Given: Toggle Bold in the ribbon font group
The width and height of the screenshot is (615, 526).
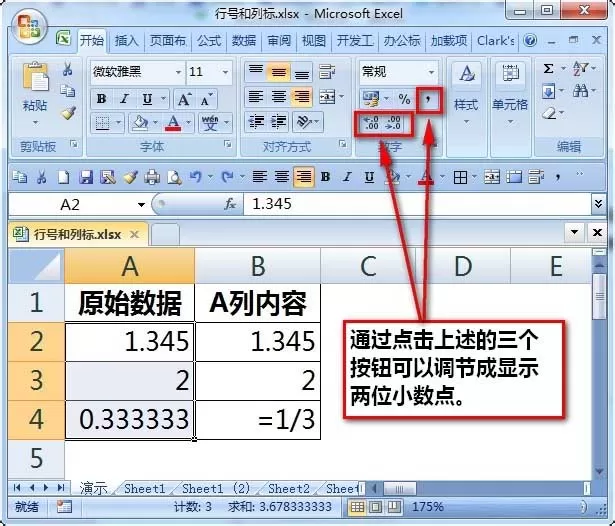Looking at the screenshot, I should click(x=102, y=99).
